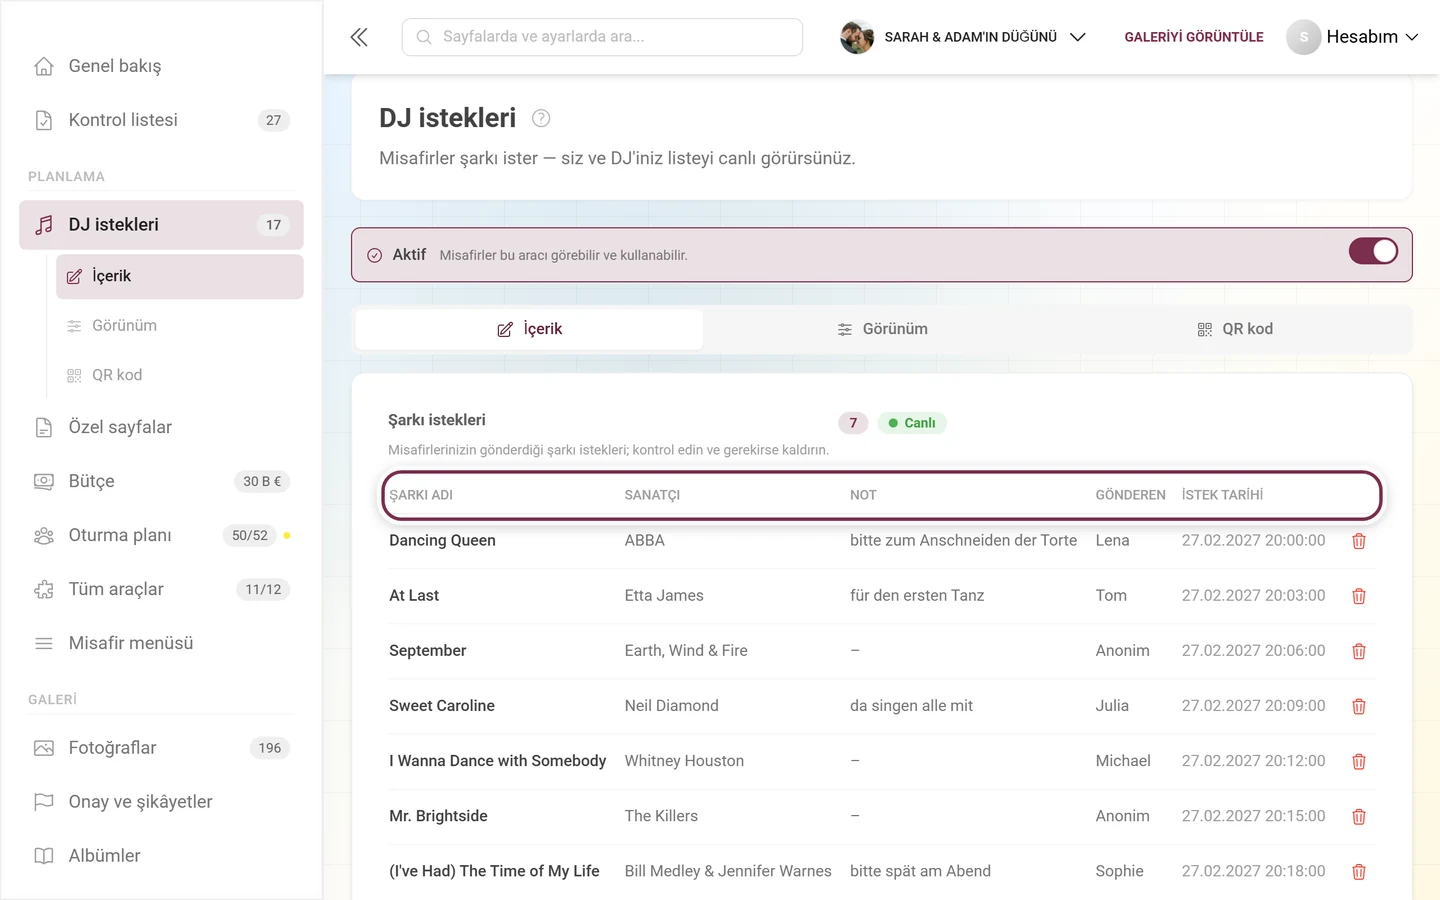
Task: Open the Hesabım account menu
Action: click(x=1353, y=37)
